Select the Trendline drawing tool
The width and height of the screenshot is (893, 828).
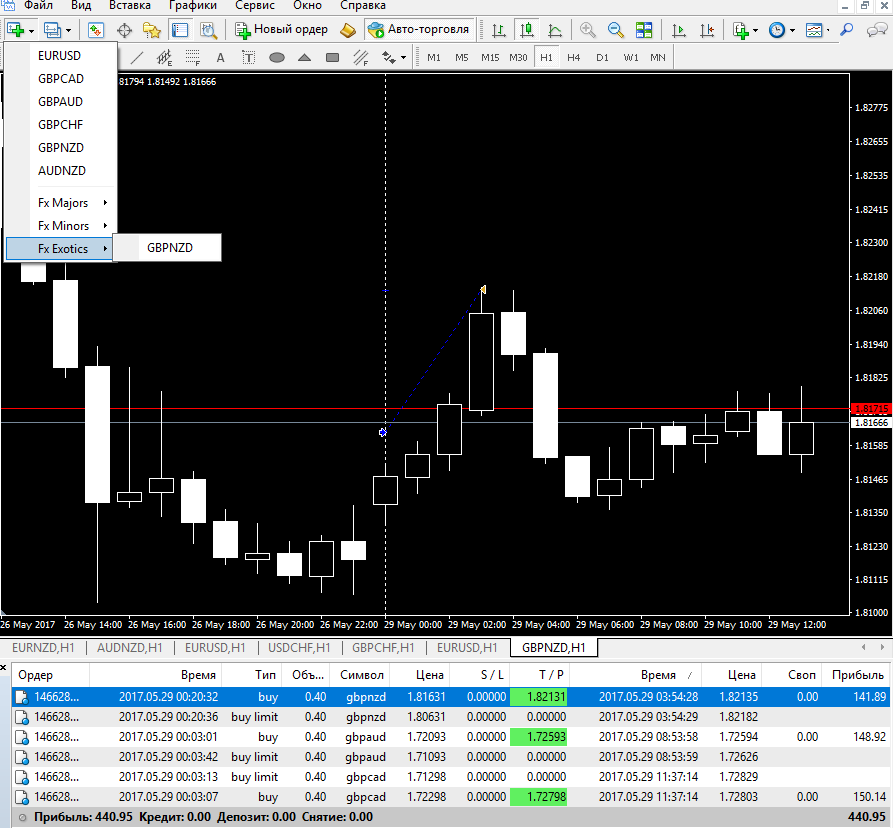[137, 58]
